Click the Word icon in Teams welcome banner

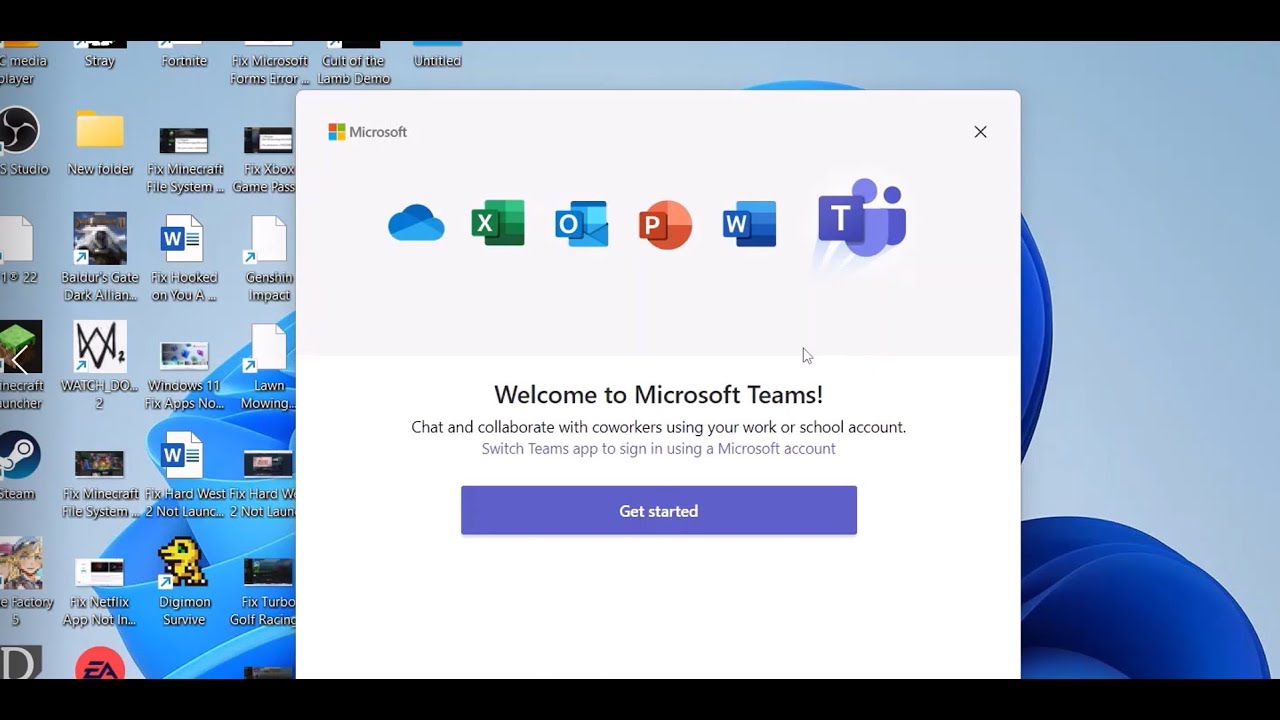tap(749, 223)
